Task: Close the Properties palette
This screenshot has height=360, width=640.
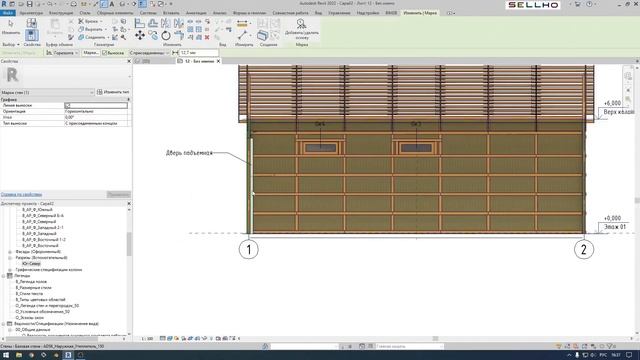Action: pyautogui.click(x=129, y=61)
